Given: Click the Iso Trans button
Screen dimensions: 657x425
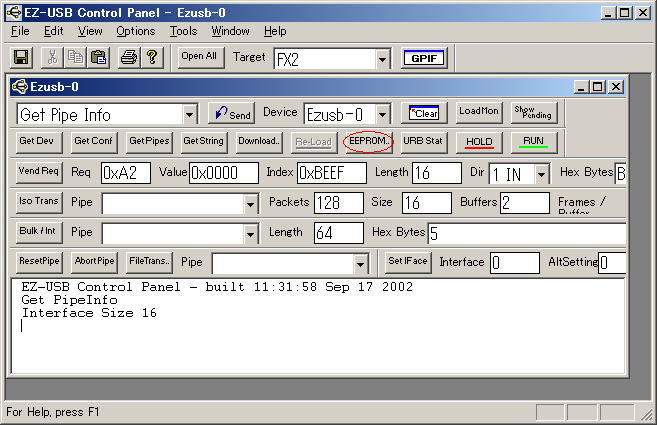Looking at the screenshot, I should (39, 202).
